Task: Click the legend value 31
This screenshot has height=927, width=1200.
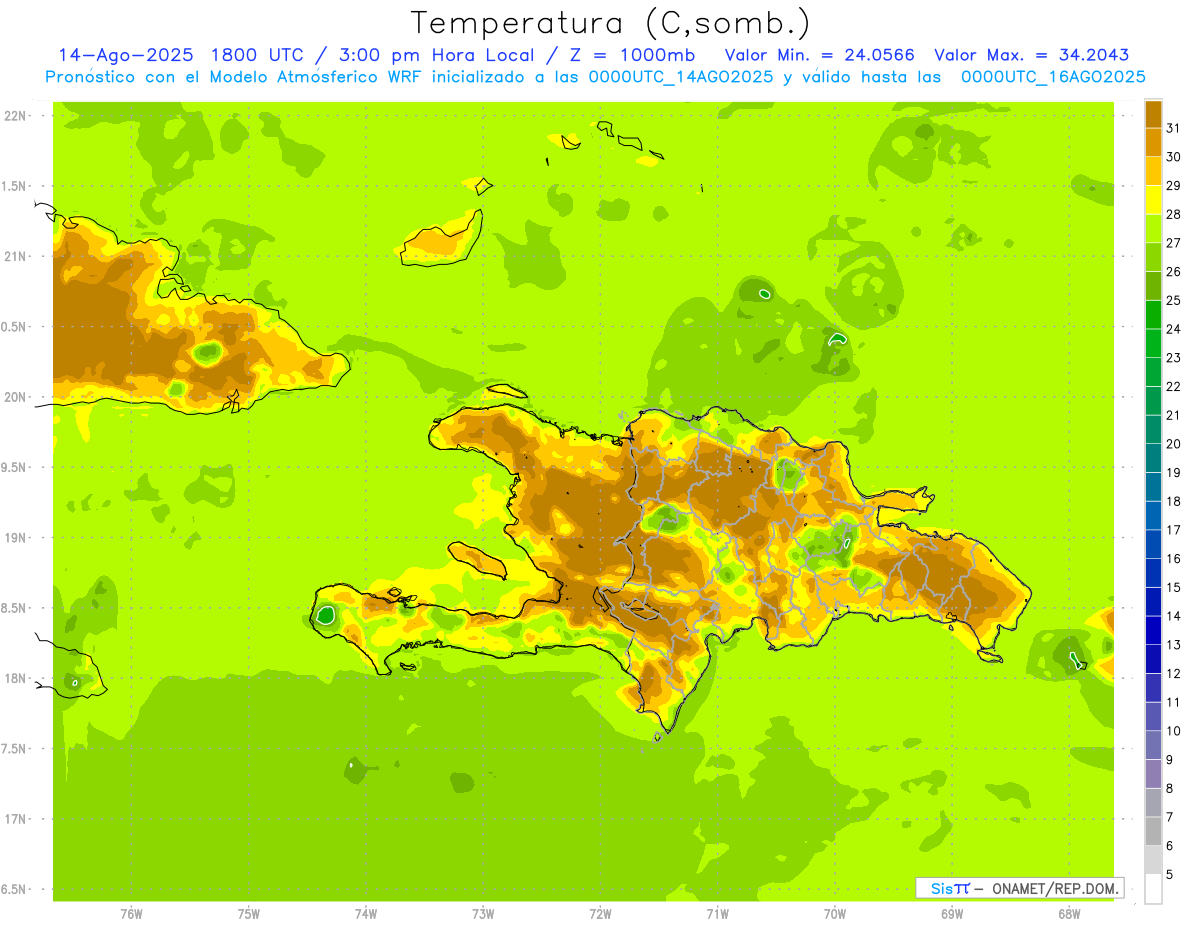Action: click(1173, 128)
